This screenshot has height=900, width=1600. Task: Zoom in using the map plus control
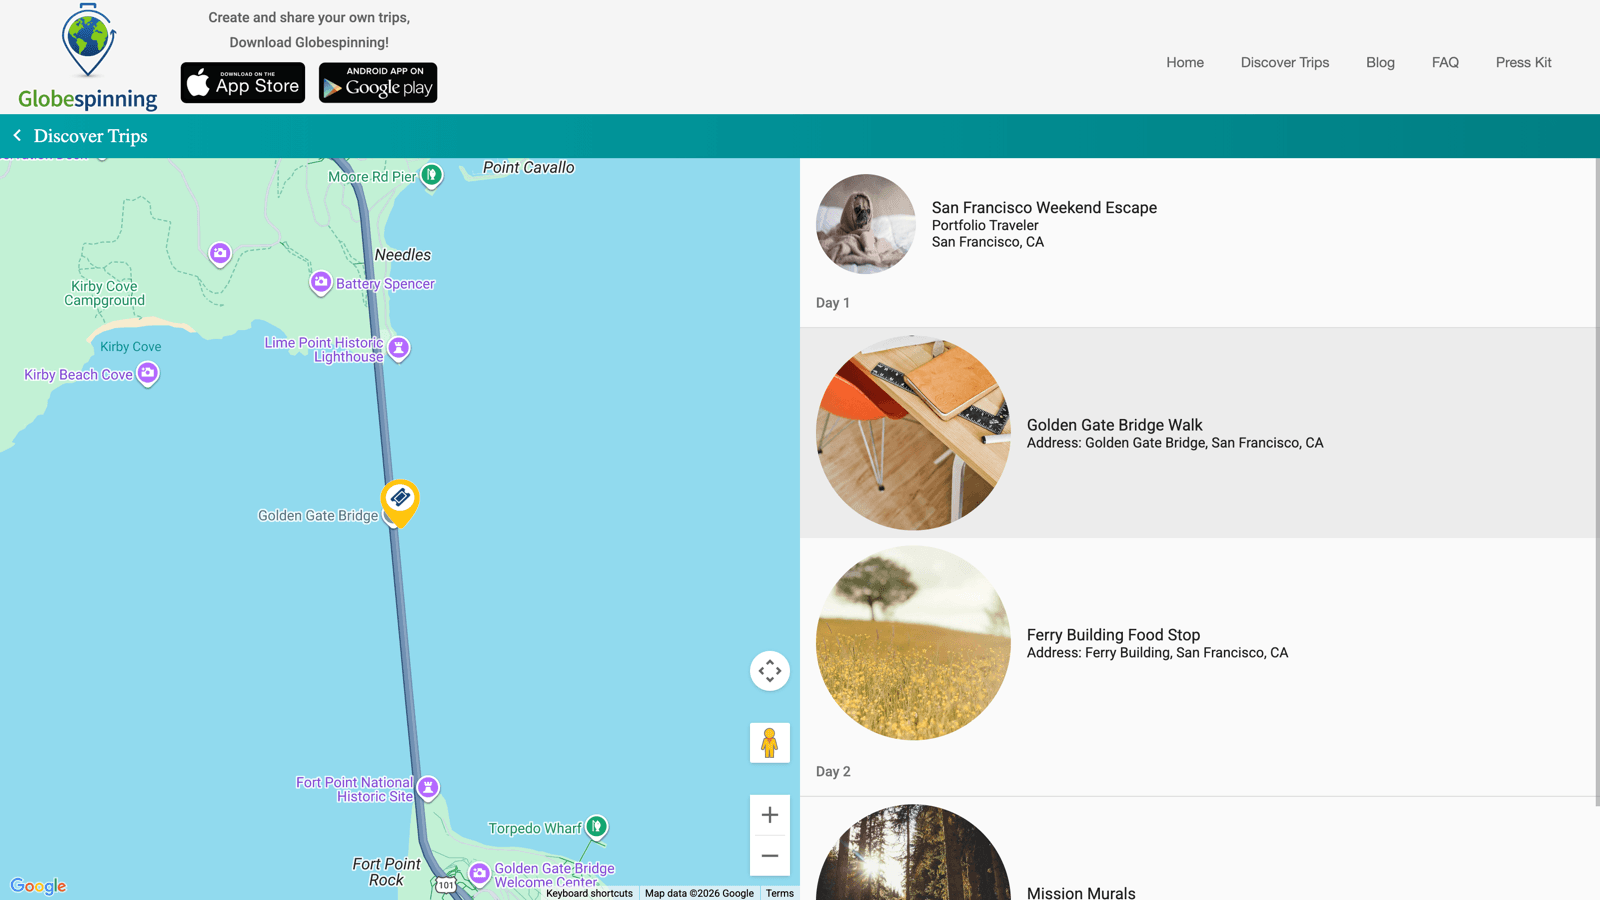[769, 814]
